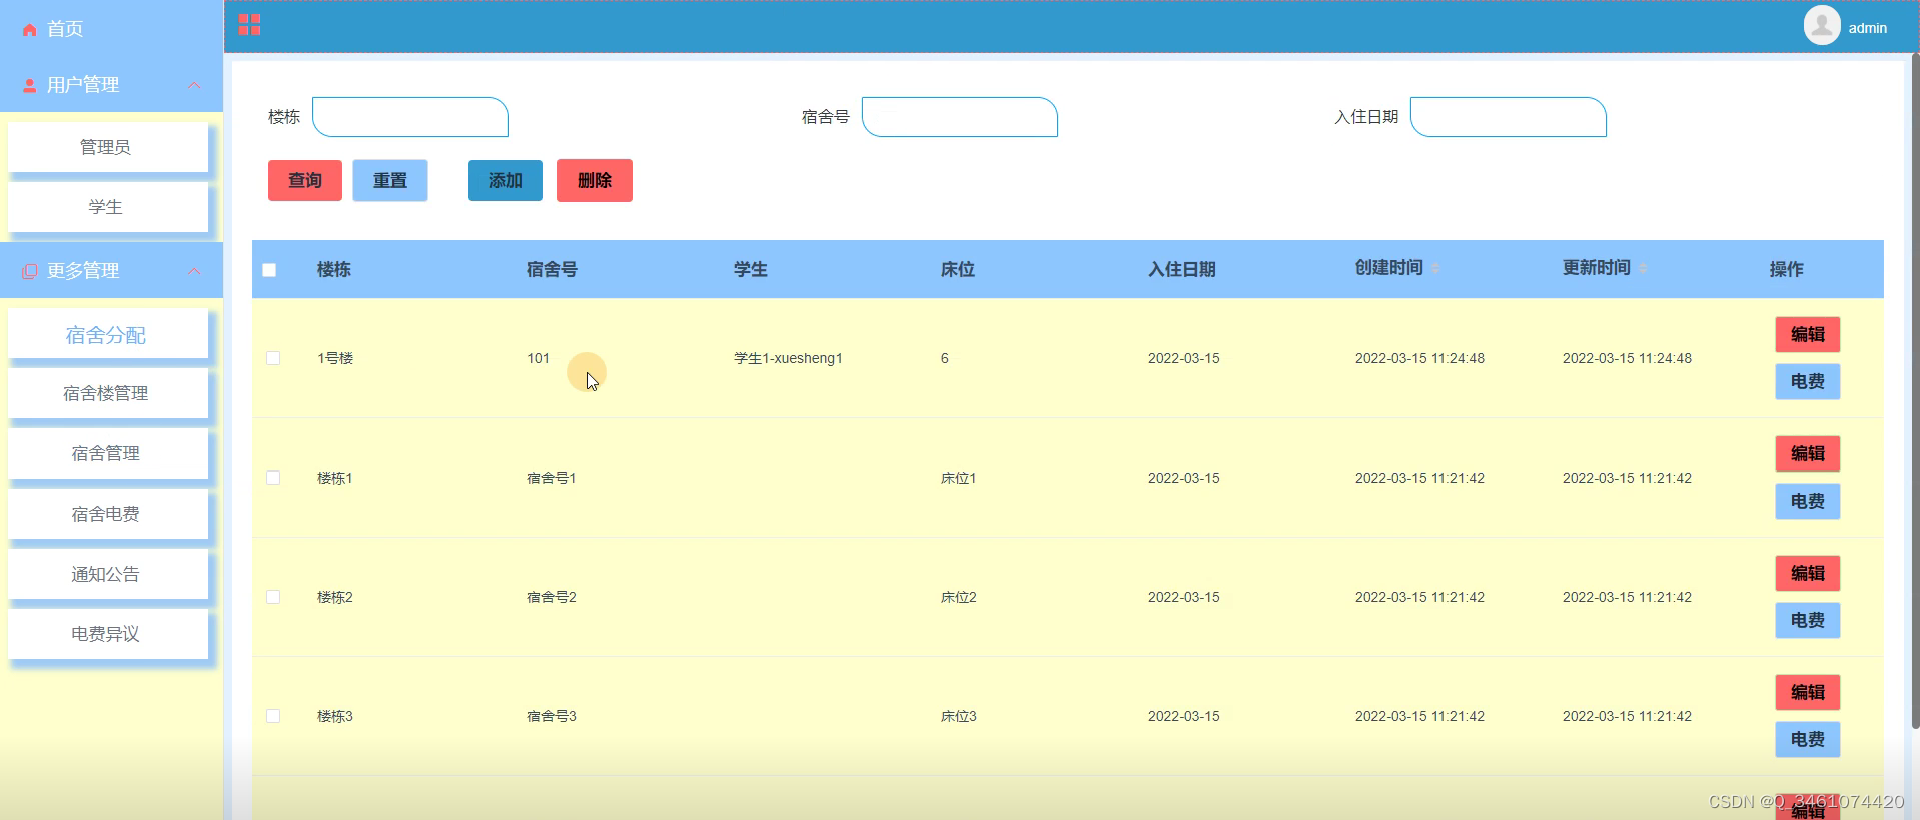
Task: Click the 删除 delete button
Action: click(x=595, y=180)
